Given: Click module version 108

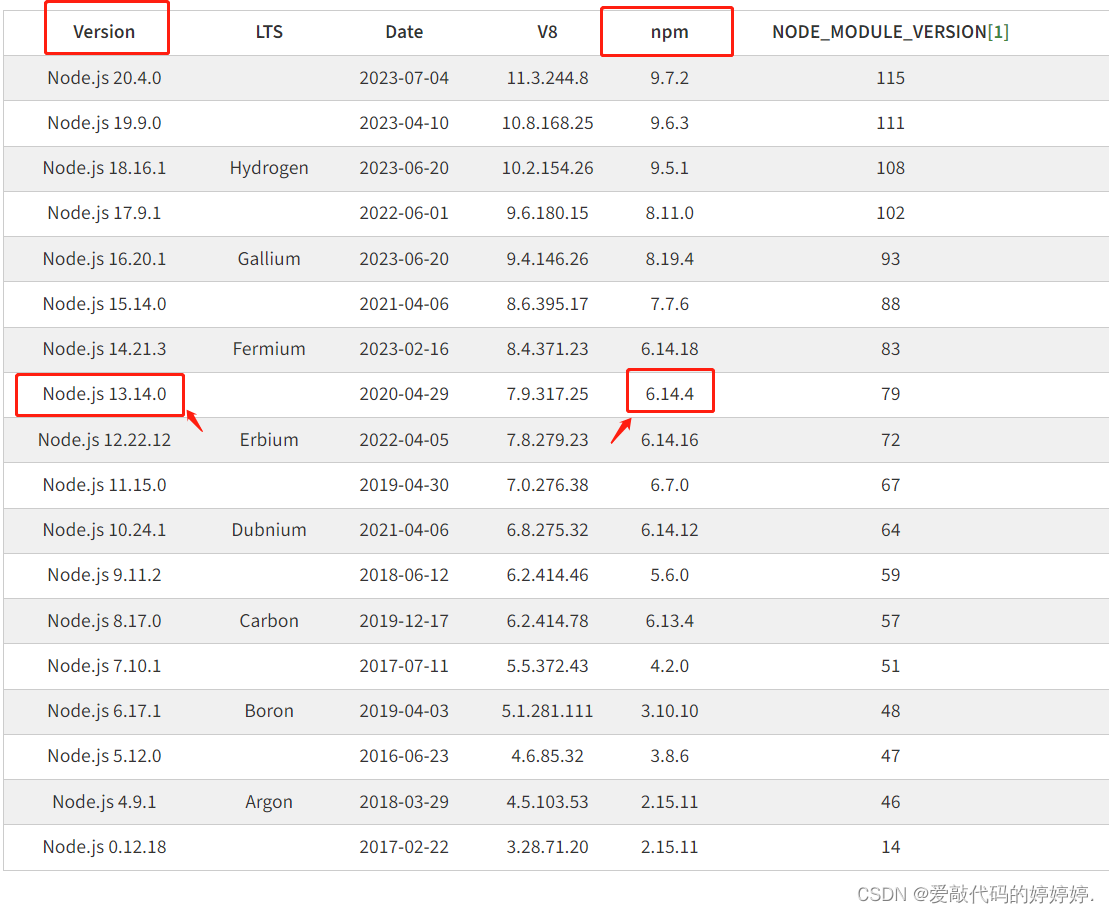Looking at the screenshot, I should [890, 168].
